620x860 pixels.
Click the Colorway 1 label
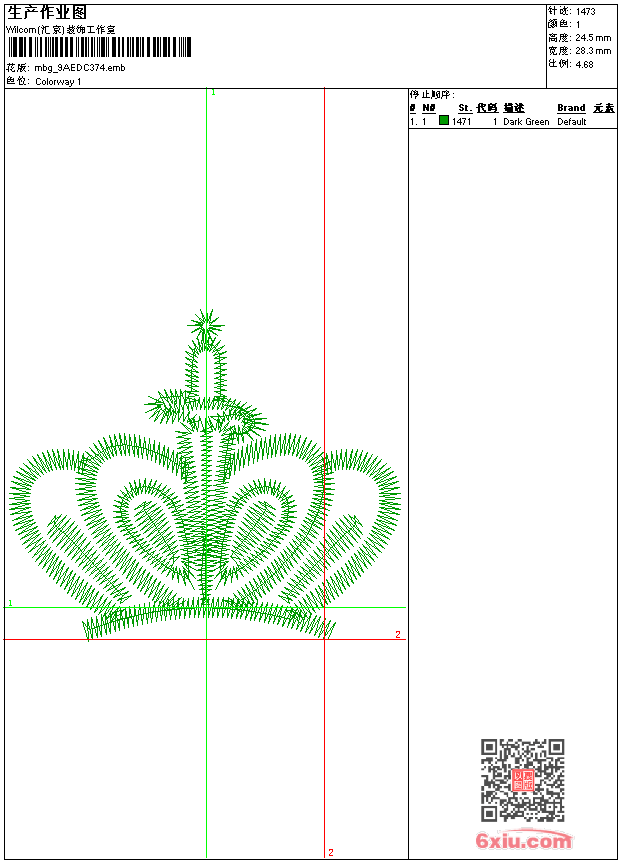click(x=58, y=82)
